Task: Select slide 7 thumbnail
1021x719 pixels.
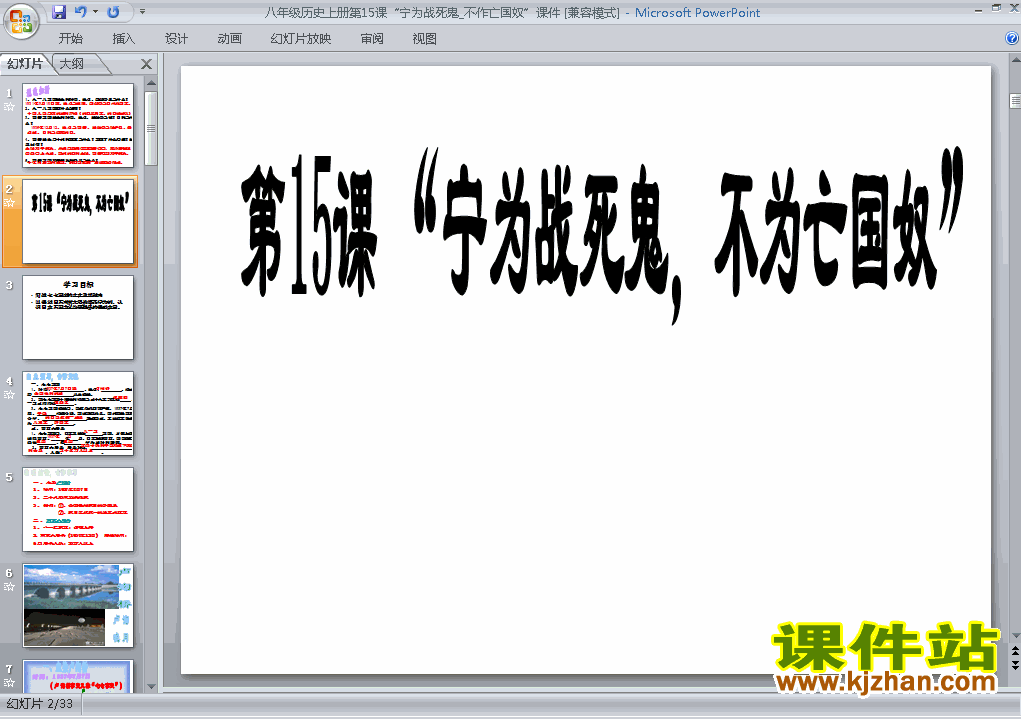Action: [78, 677]
